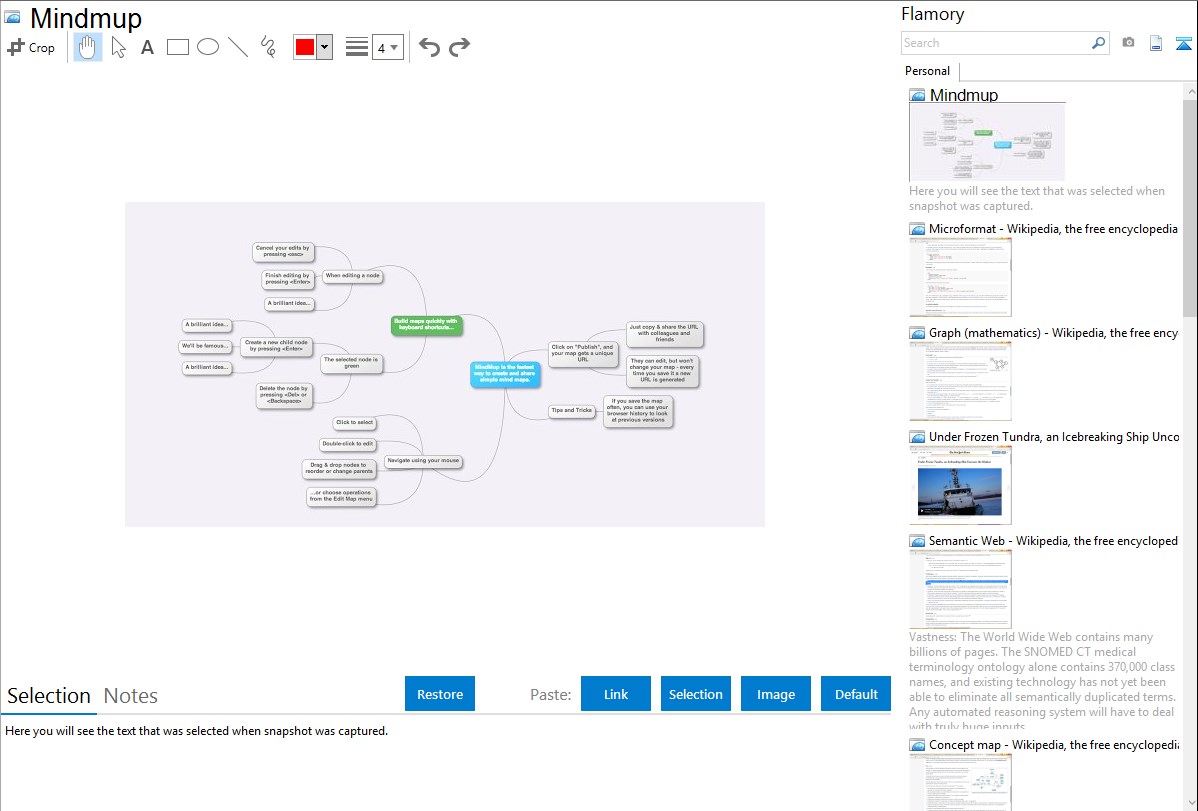Click the scrollbar up arrow in sidebar
The image size is (1198, 811).
[x=1190, y=91]
